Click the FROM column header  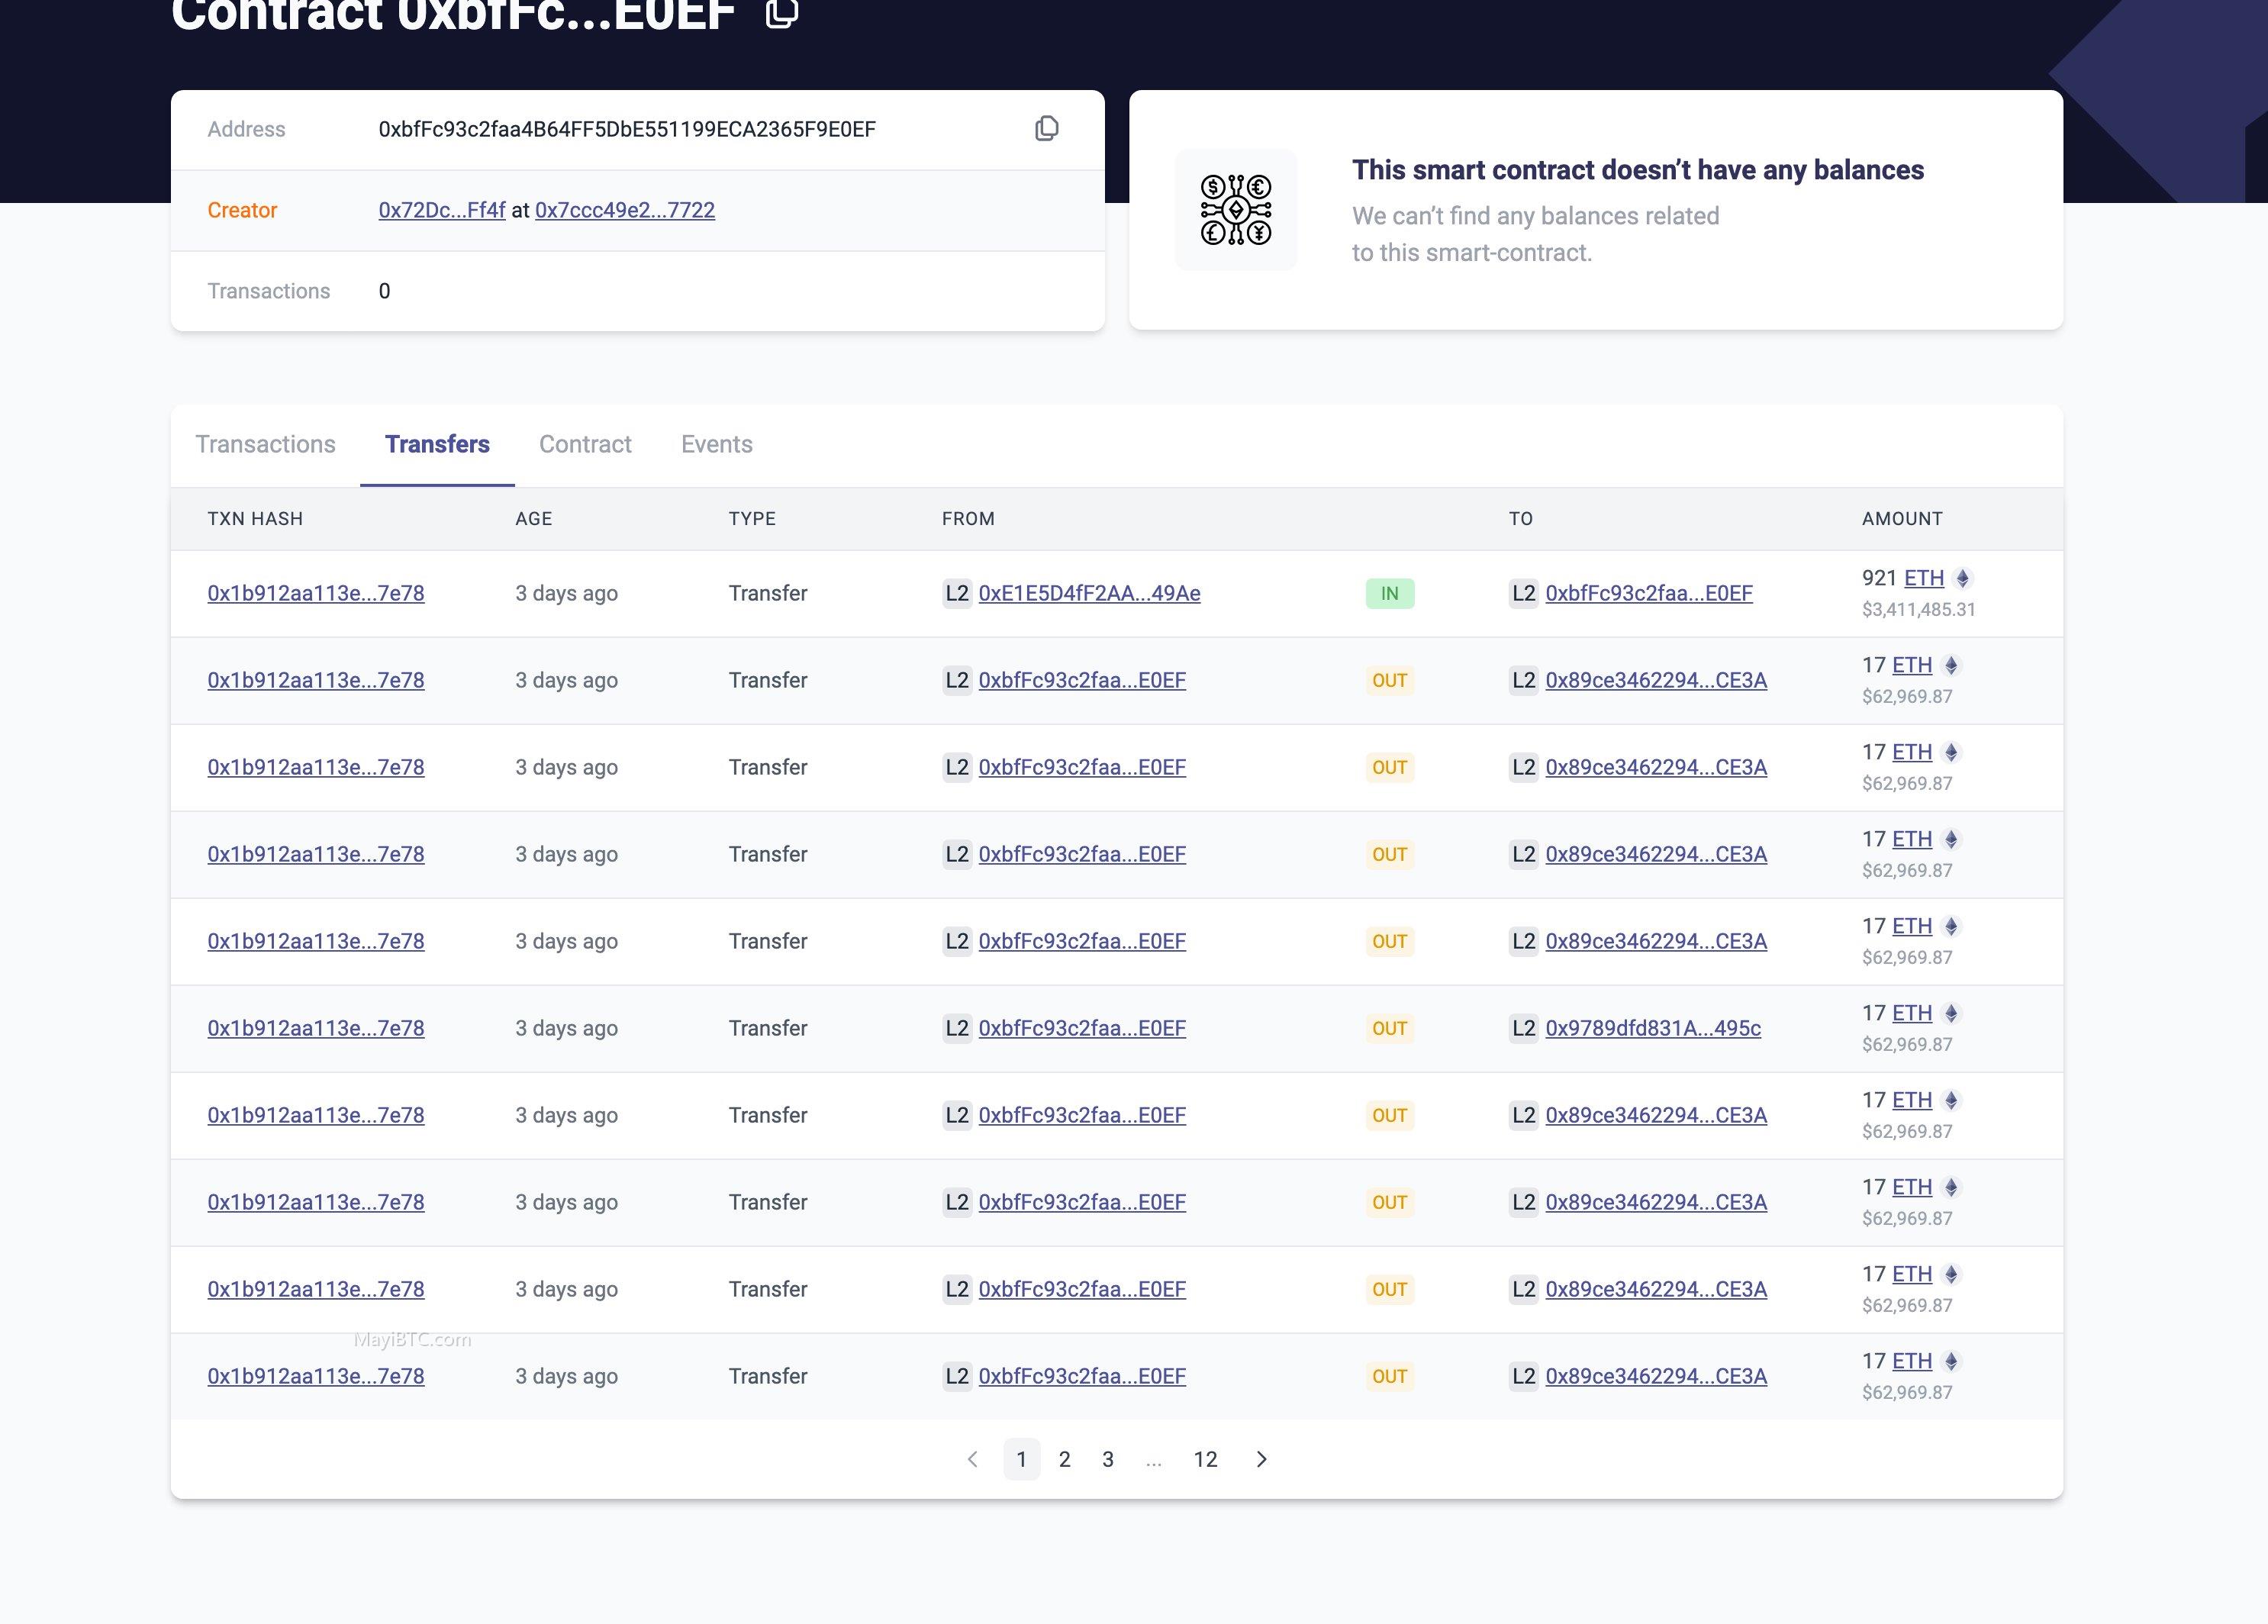tap(968, 518)
